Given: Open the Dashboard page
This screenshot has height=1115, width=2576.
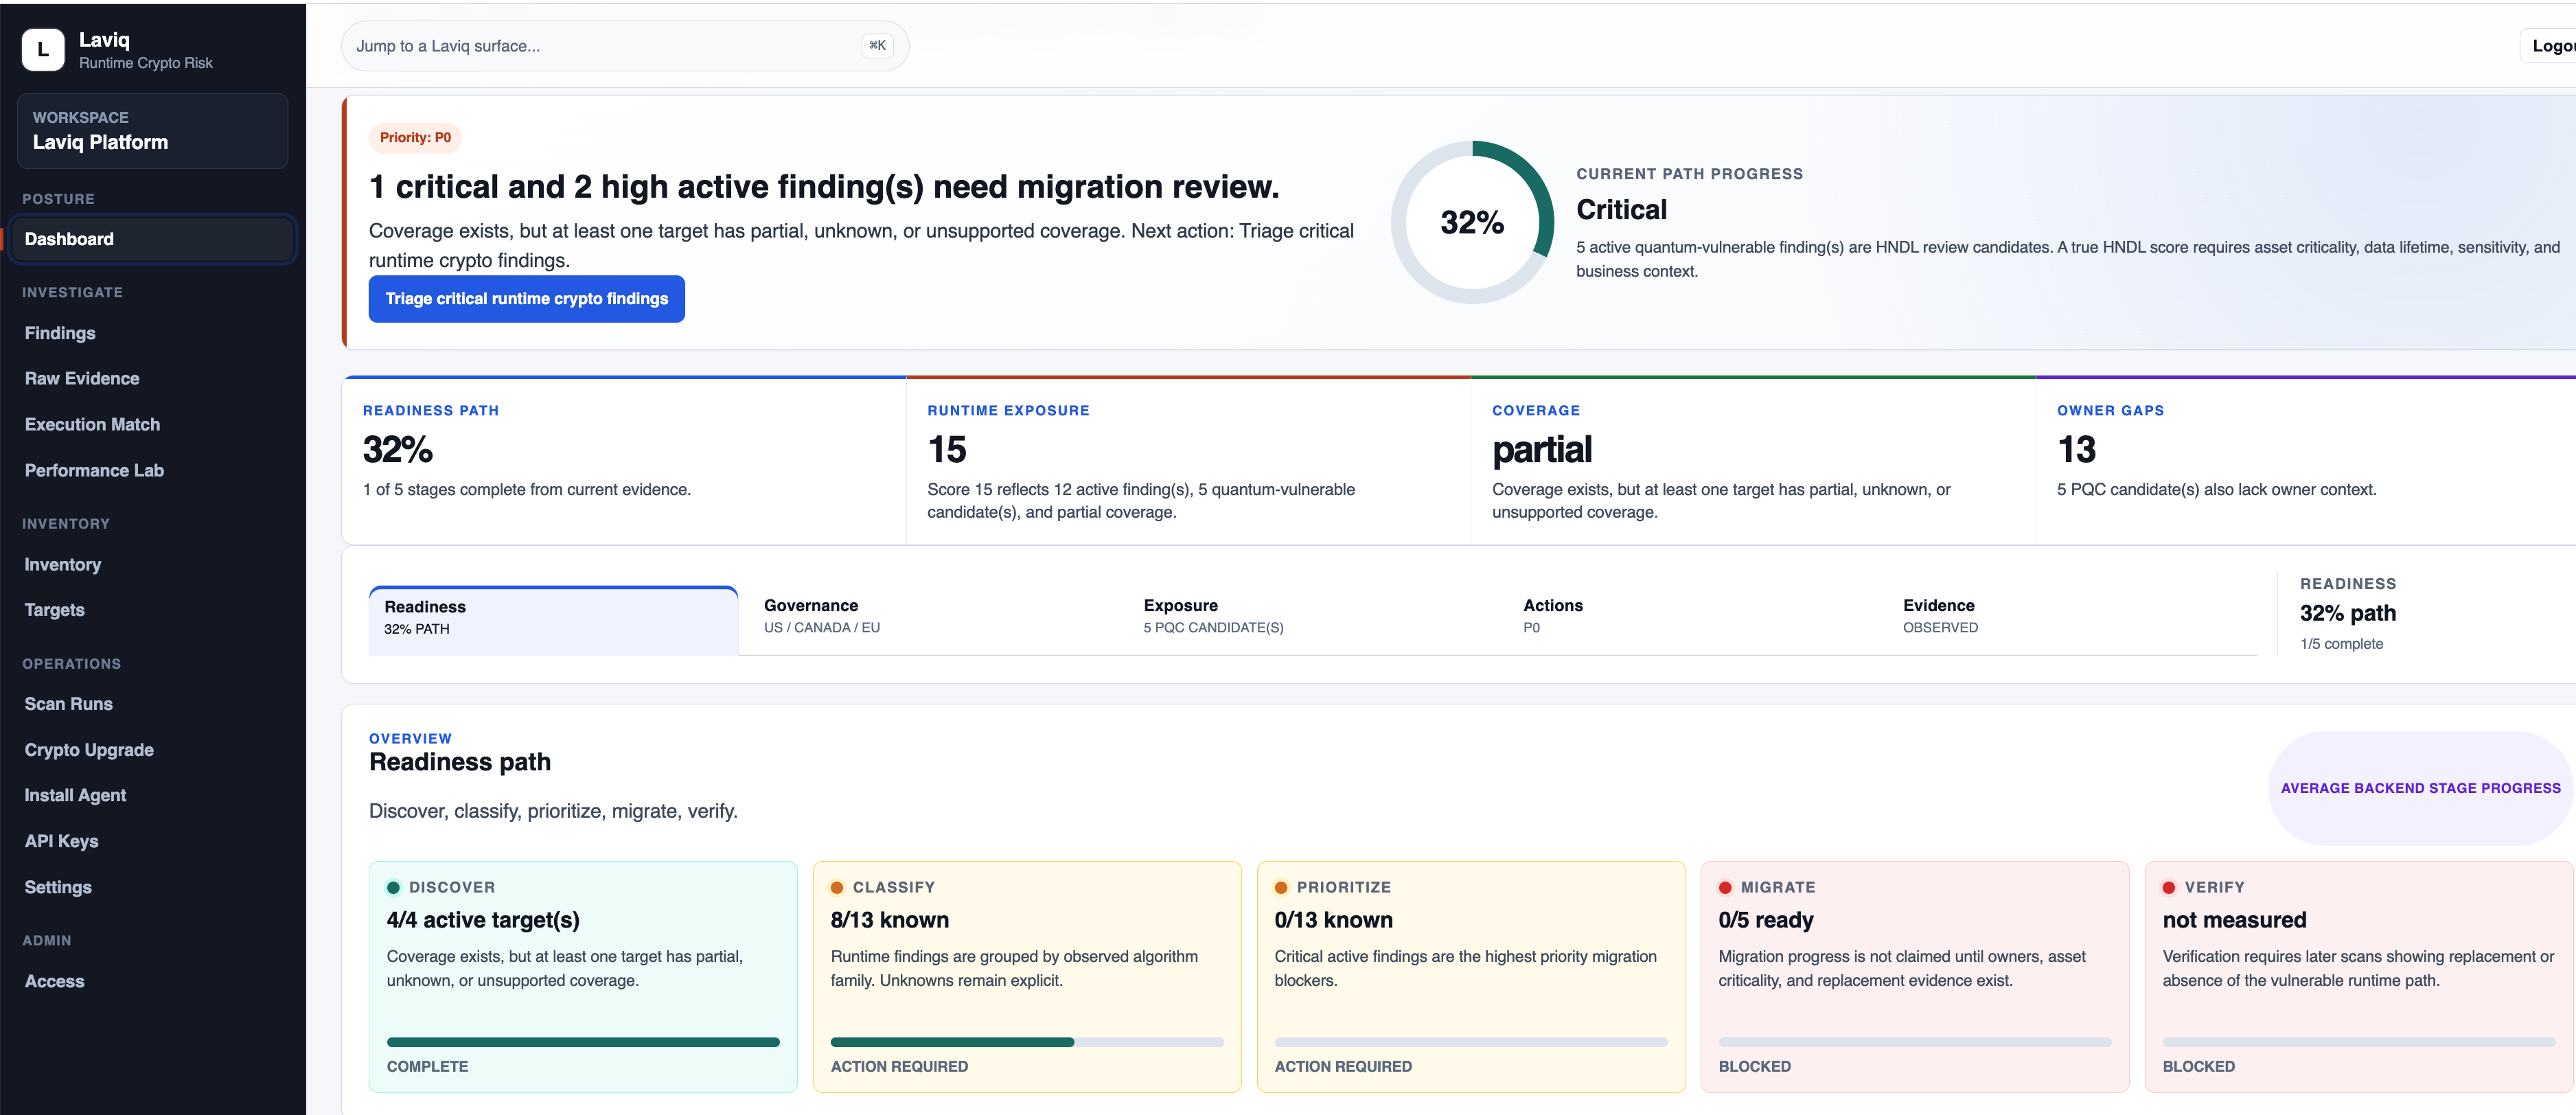Looking at the screenshot, I should tap(152, 239).
